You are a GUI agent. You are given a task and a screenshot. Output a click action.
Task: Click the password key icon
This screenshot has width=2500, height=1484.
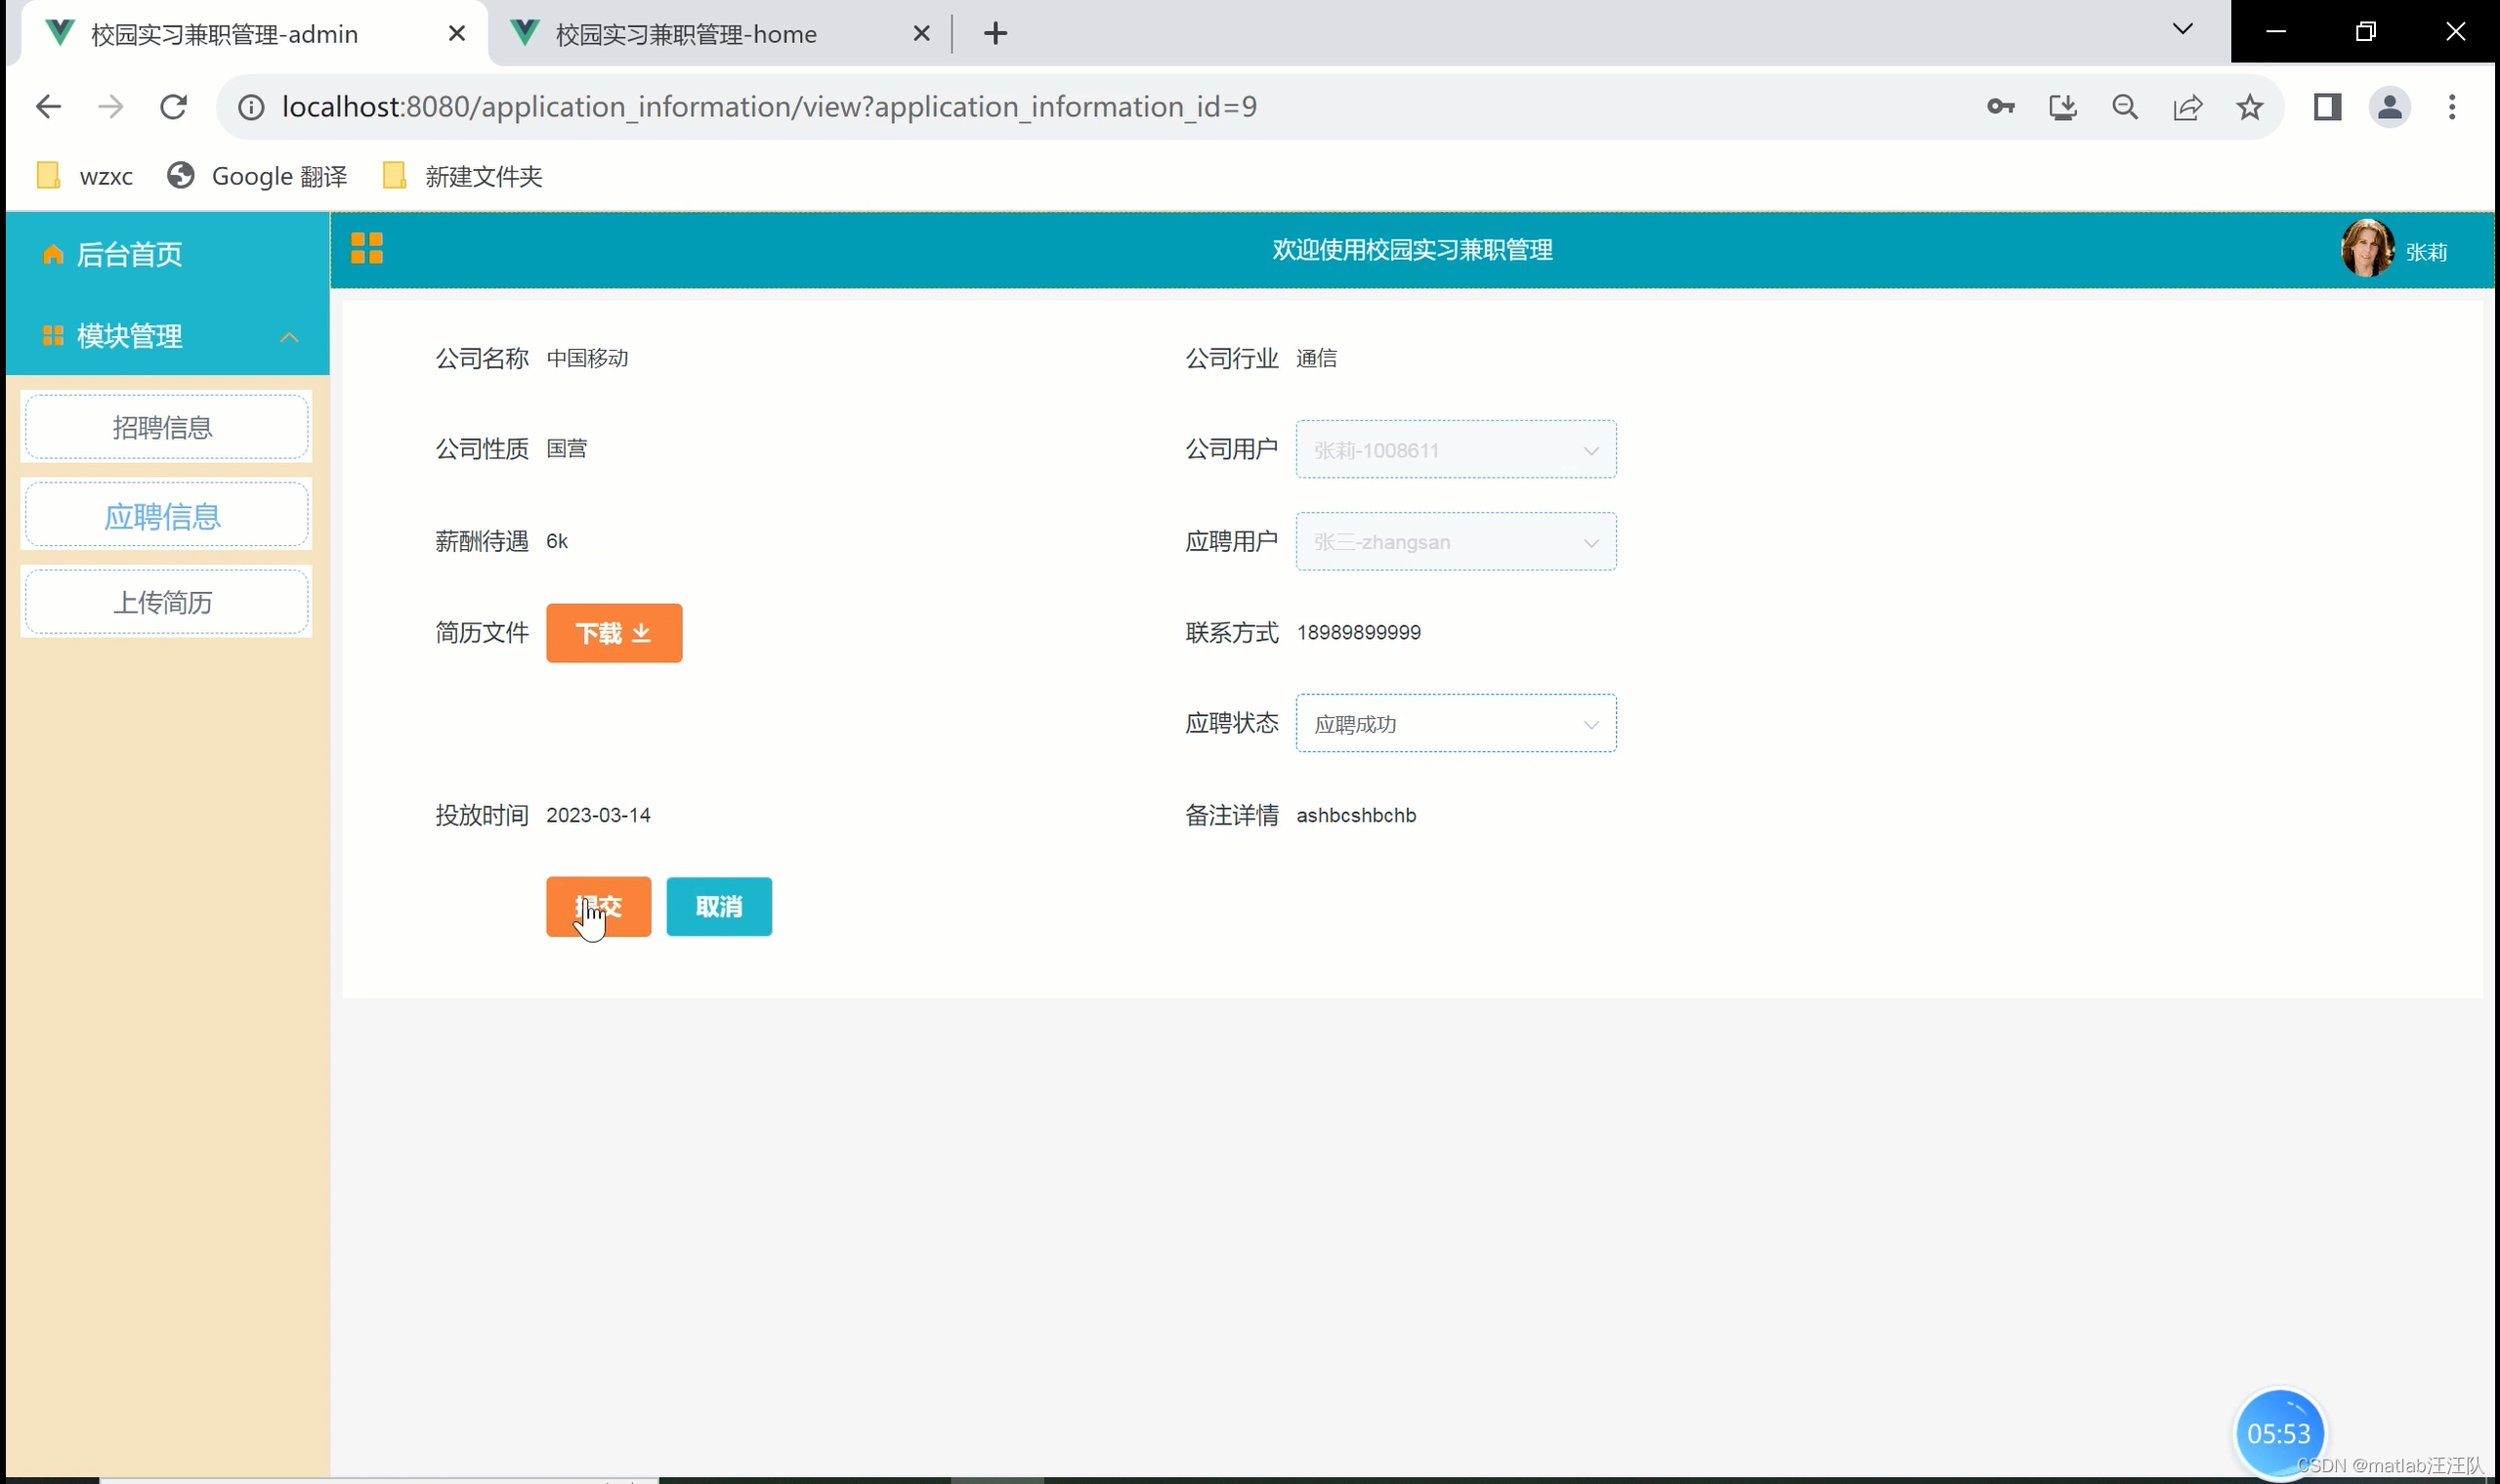click(2000, 107)
